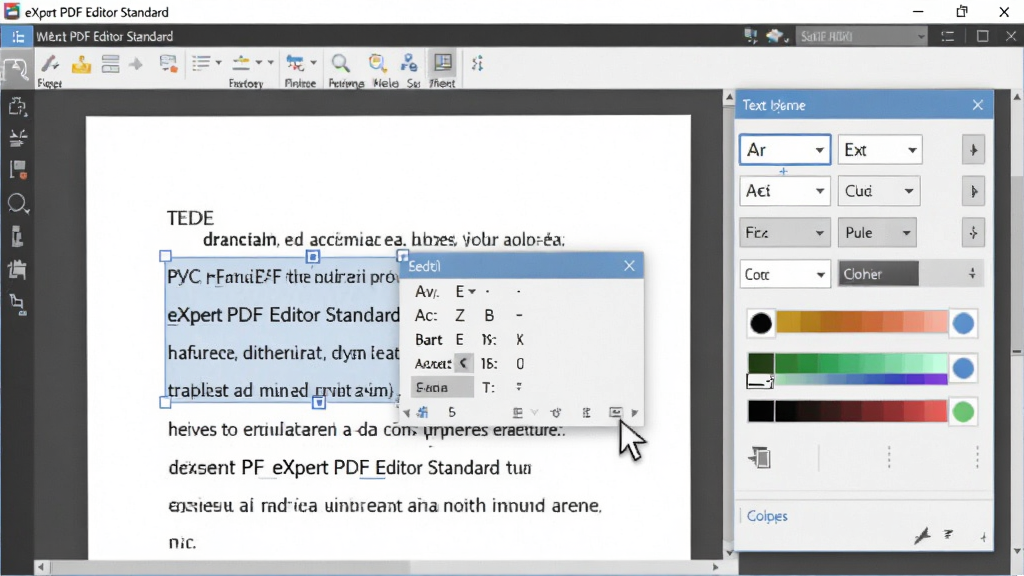Click the printer icon in left sidebar
Screen dimensions: 1024x576
18,269
